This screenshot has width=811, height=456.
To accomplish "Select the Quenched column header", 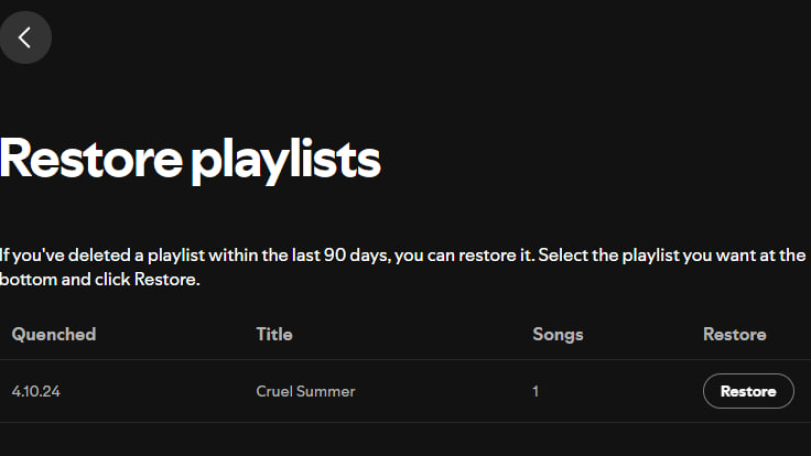I will pyautogui.click(x=54, y=335).
